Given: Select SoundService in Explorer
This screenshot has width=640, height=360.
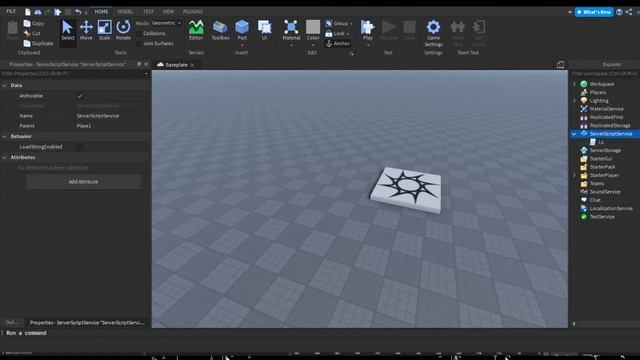Looking at the screenshot, I should 605,192.
